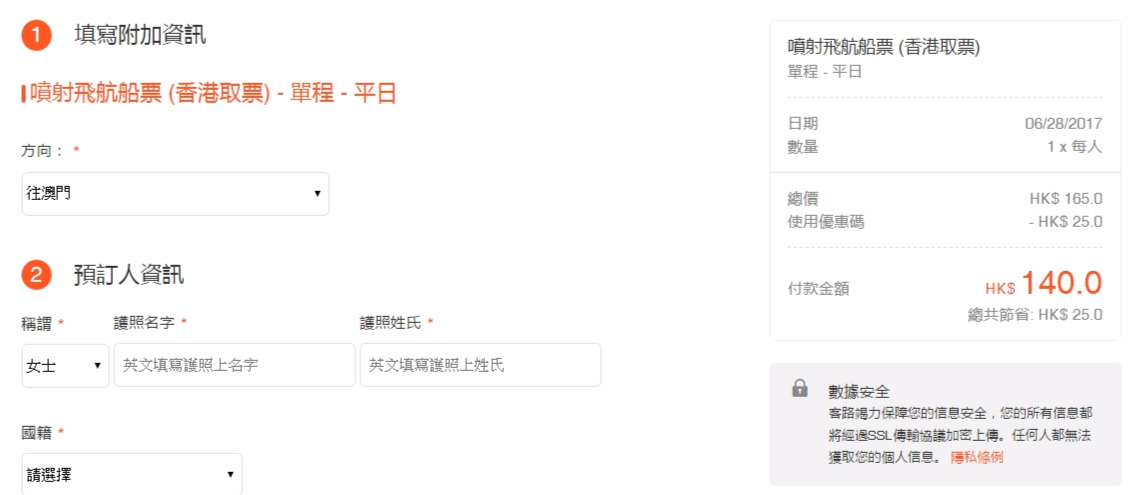Open the 隱私條例 privacy policy link

click(x=976, y=457)
